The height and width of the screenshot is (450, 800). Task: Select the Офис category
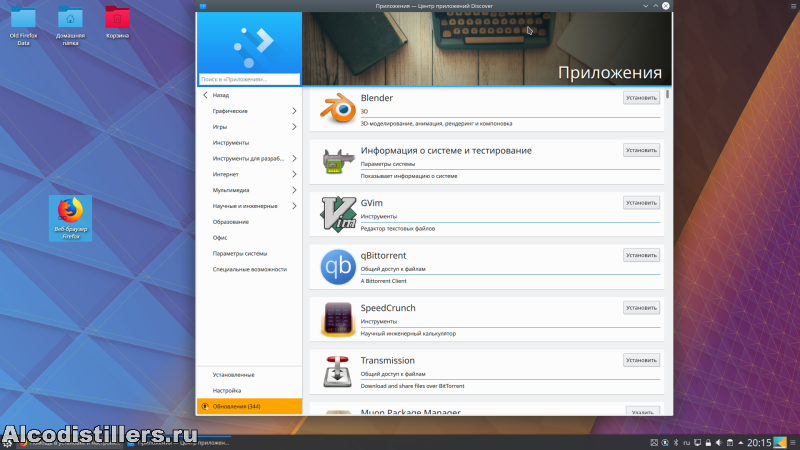[x=249, y=237]
